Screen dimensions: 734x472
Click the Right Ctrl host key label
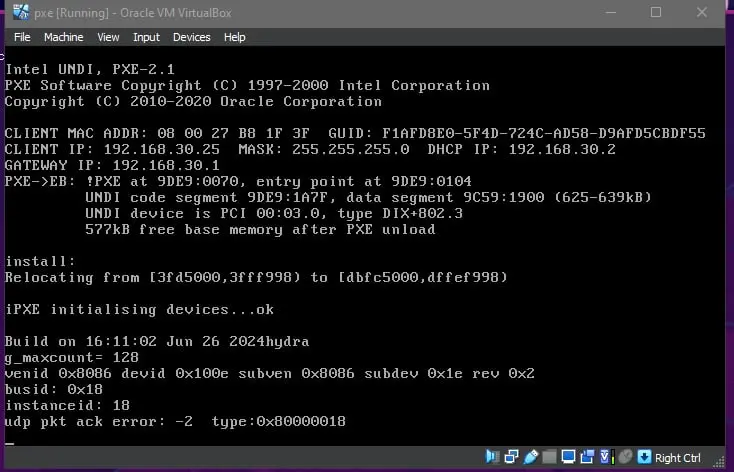click(x=678, y=457)
